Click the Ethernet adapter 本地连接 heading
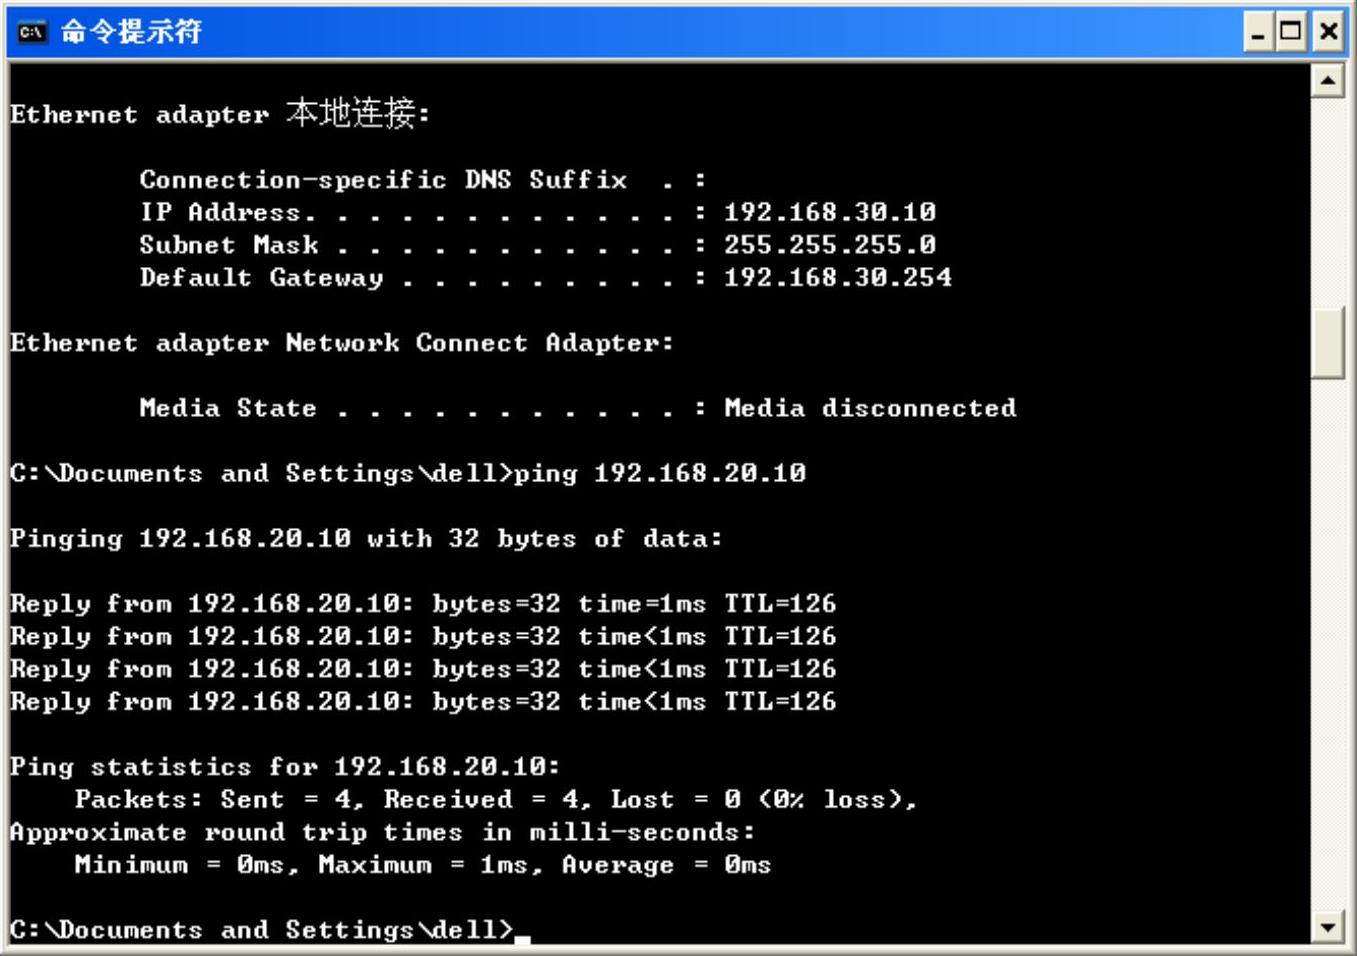The height and width of the screenshot is (956, 1357). pos(220,113)
